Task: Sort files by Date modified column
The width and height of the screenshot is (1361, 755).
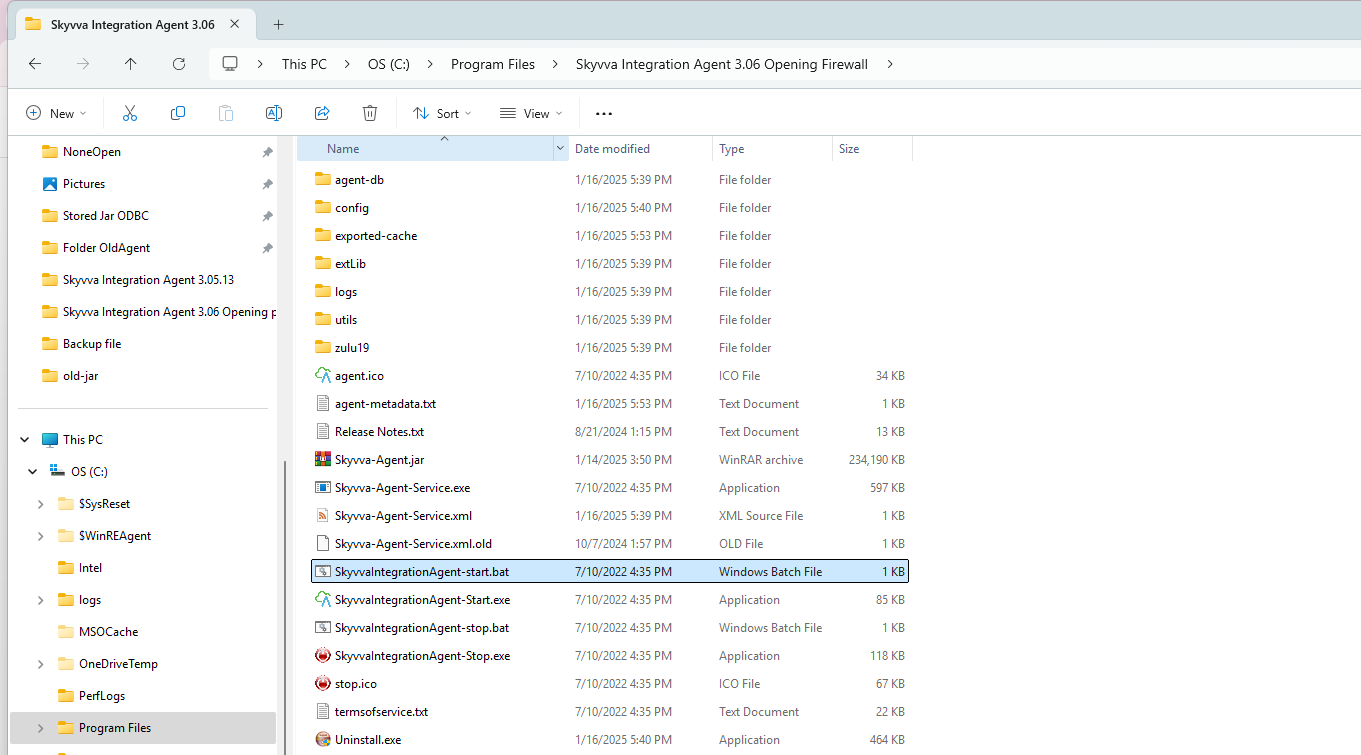Action: [612, 149]
